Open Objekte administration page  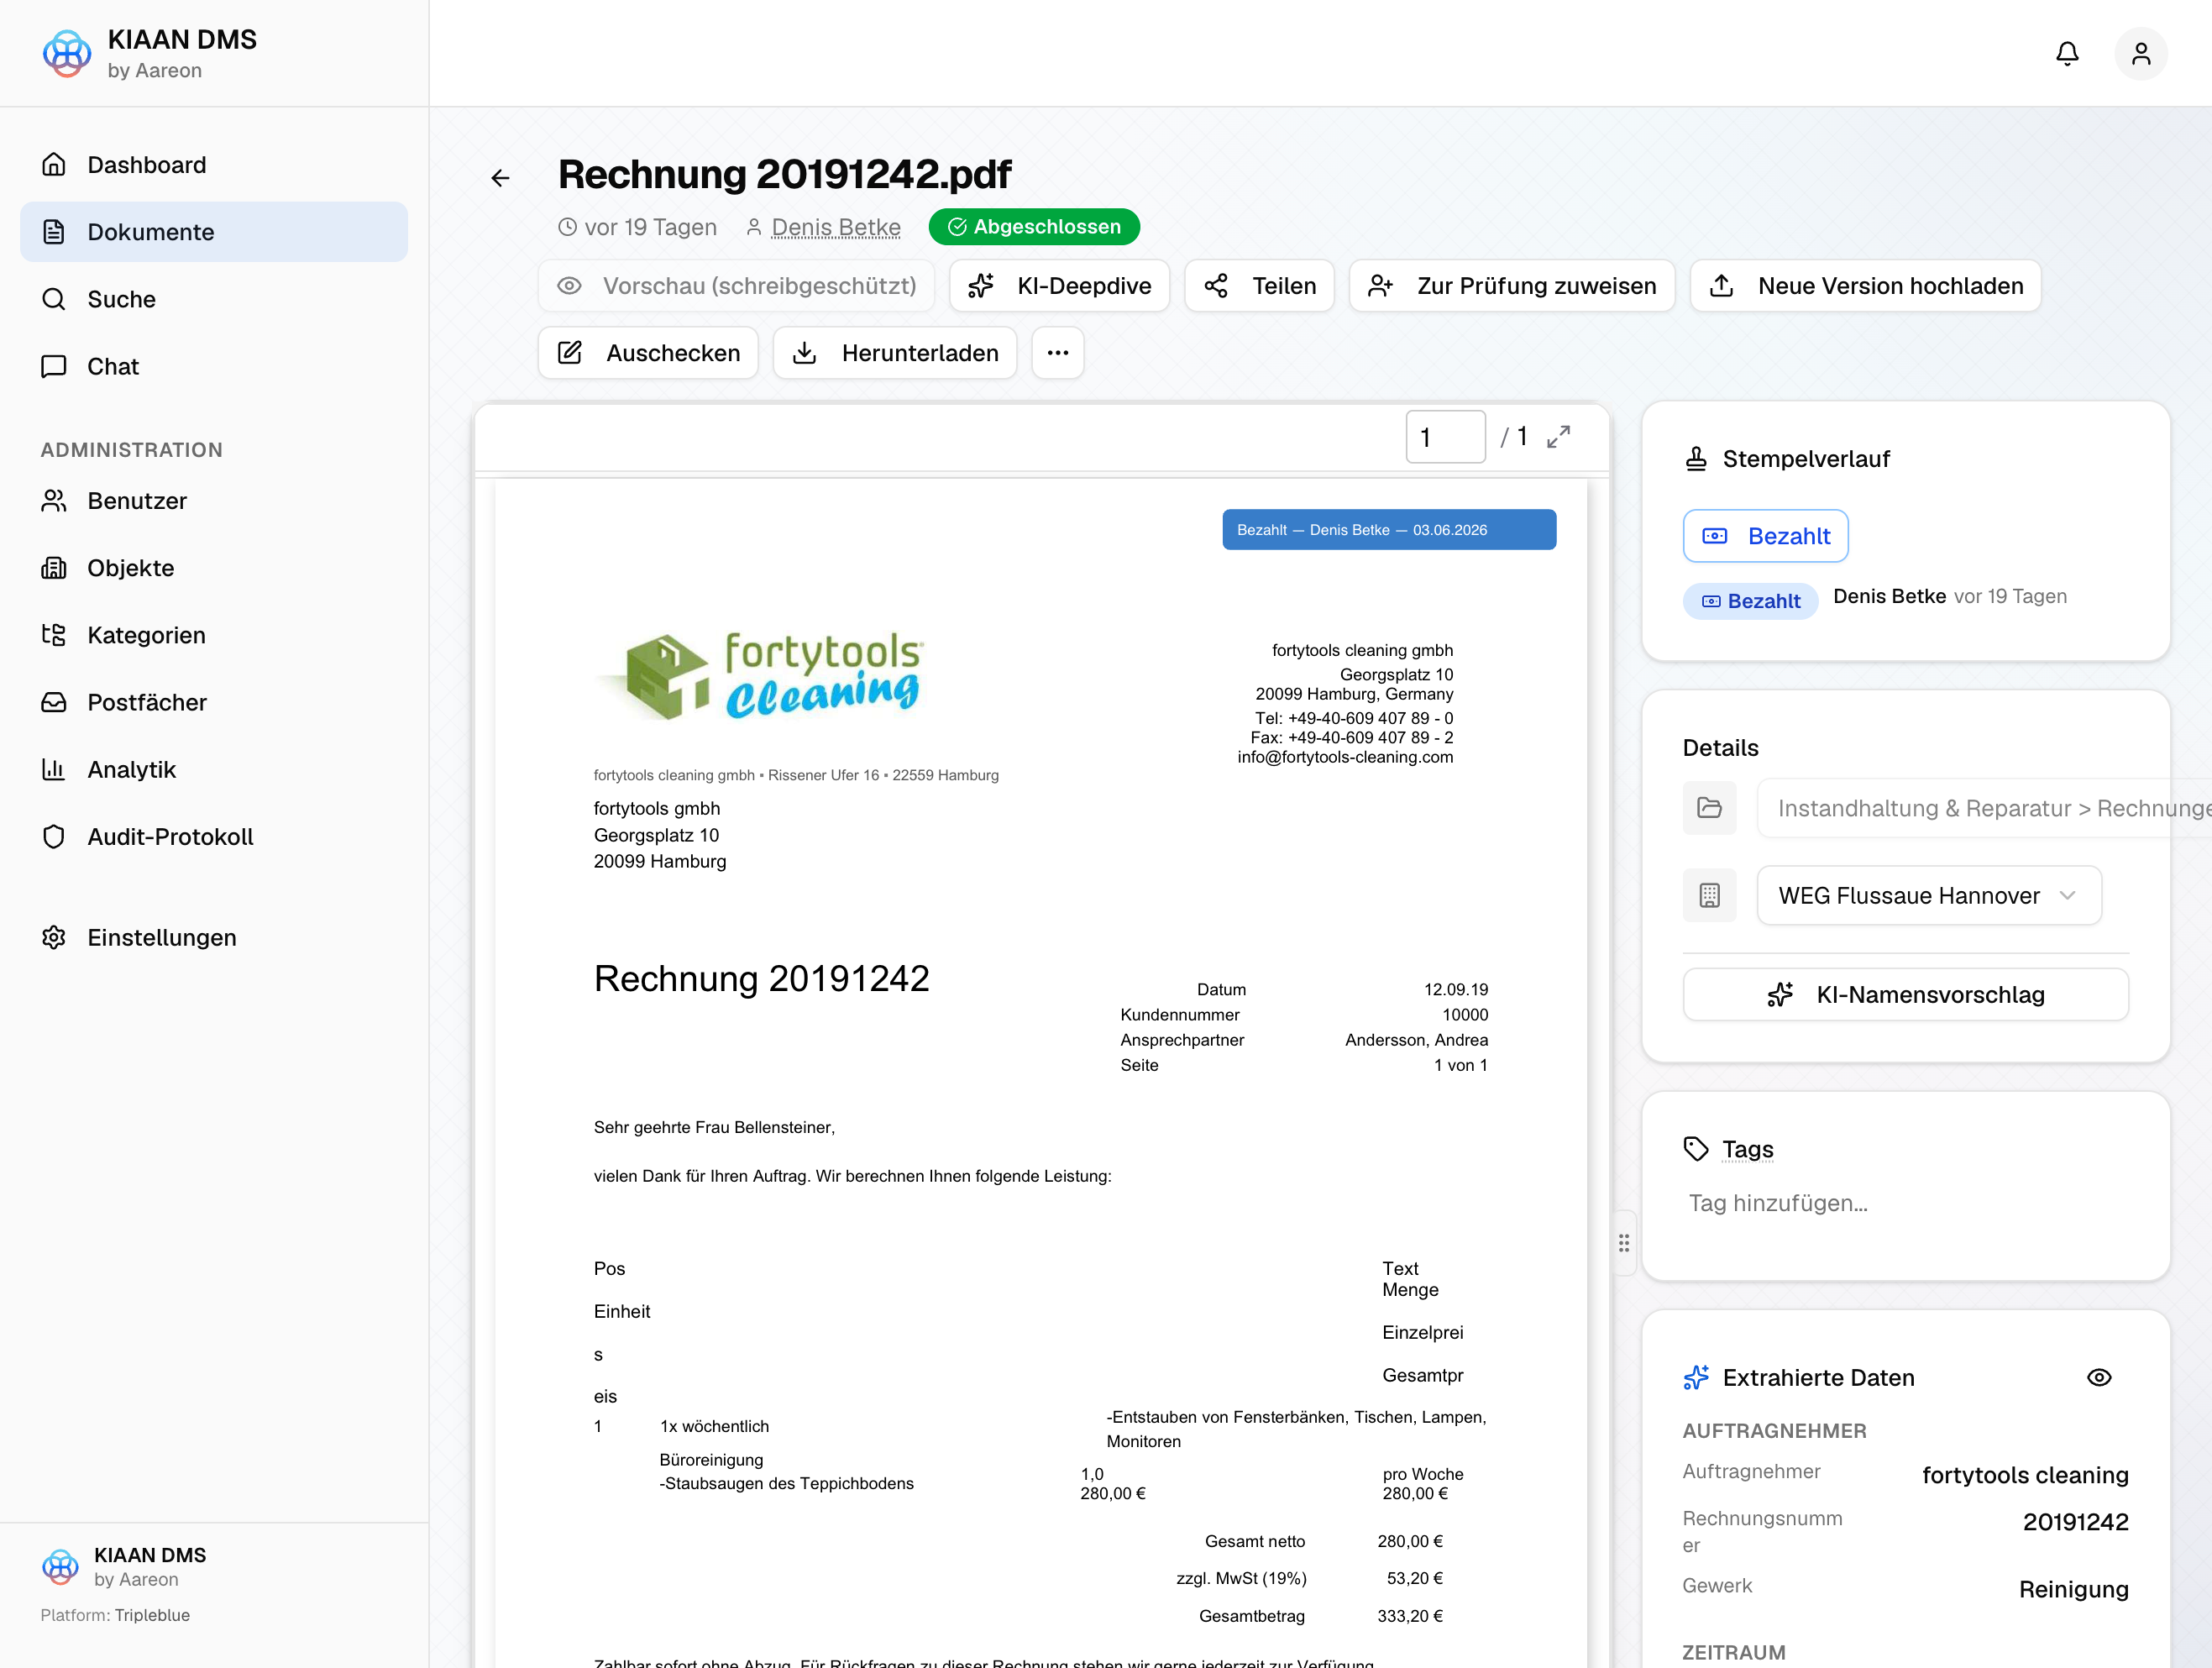214,568
